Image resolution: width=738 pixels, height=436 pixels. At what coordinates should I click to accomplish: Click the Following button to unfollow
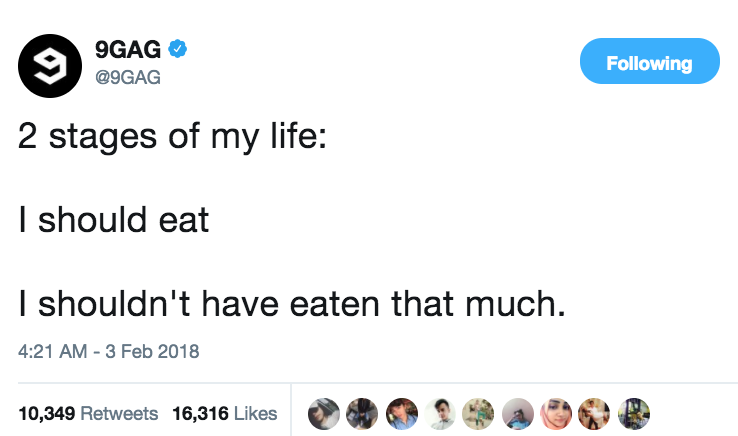[x=649, y=63]
